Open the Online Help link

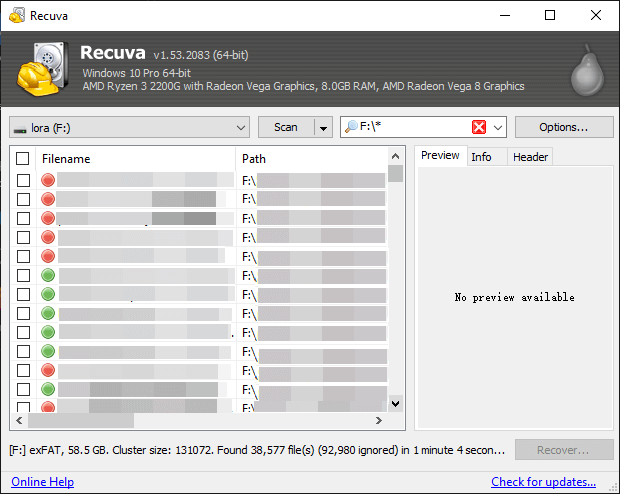point(42,482)
